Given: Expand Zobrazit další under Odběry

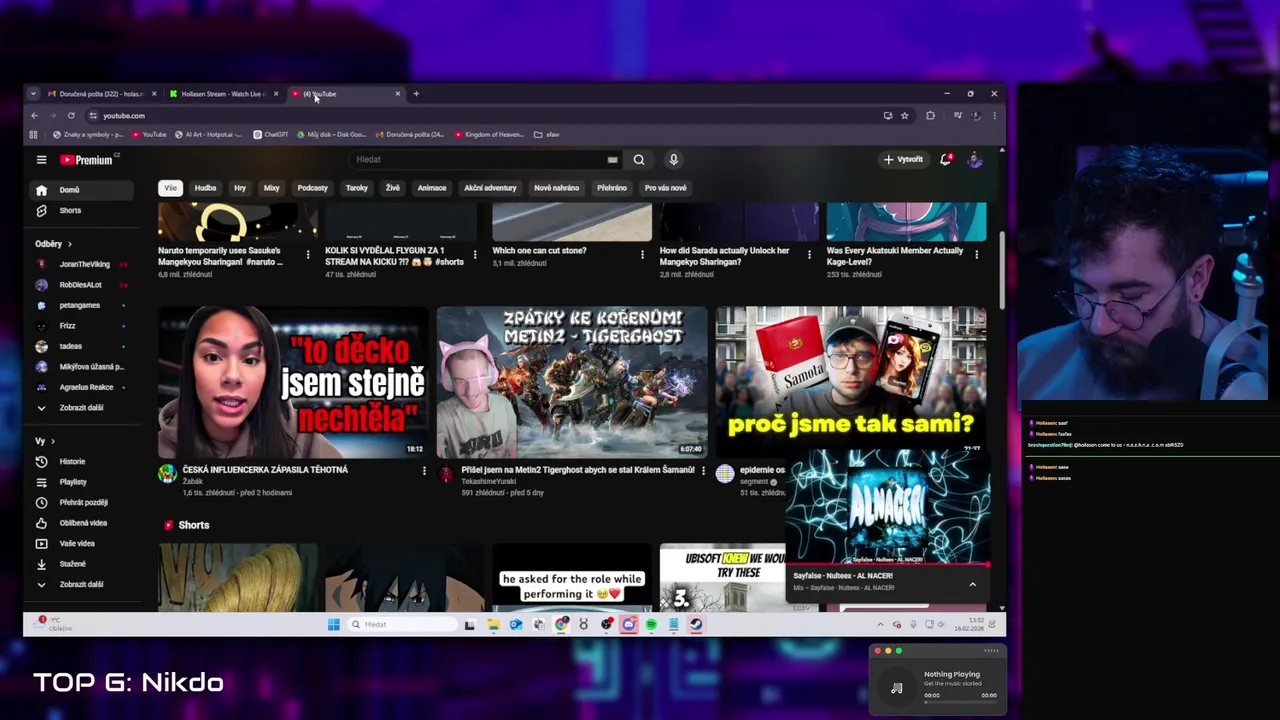Looking at the screenshot, I should pyautogui.click(x=83, y=407).
